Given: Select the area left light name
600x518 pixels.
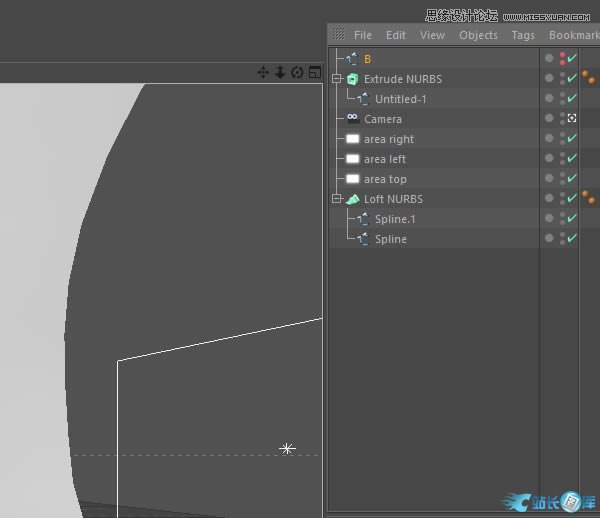Looking at the screenshot, I should tap(385, 159).
